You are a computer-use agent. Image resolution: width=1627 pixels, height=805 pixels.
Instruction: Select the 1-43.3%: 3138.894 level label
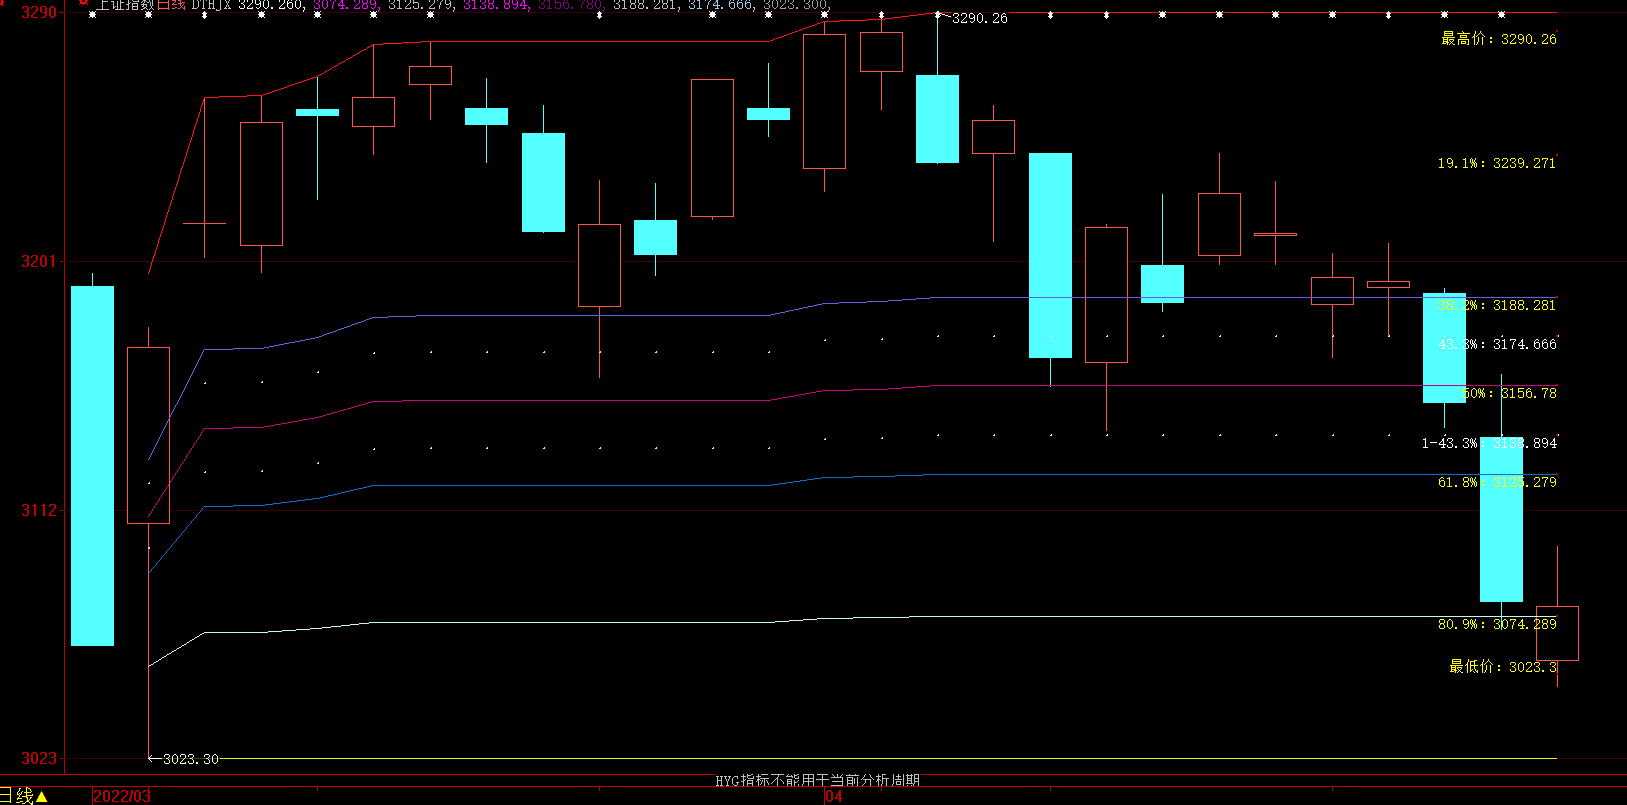[x=1489, y=443]
